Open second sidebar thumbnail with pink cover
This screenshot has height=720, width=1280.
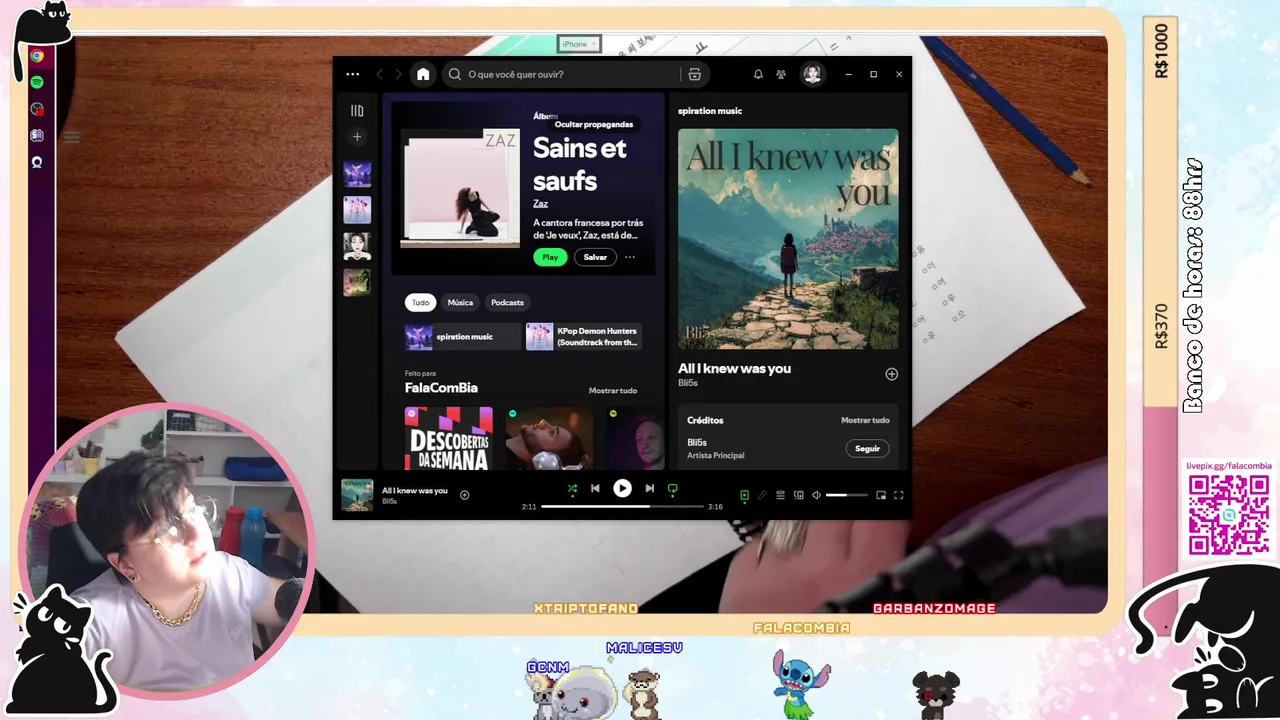(x=357, y=210)
